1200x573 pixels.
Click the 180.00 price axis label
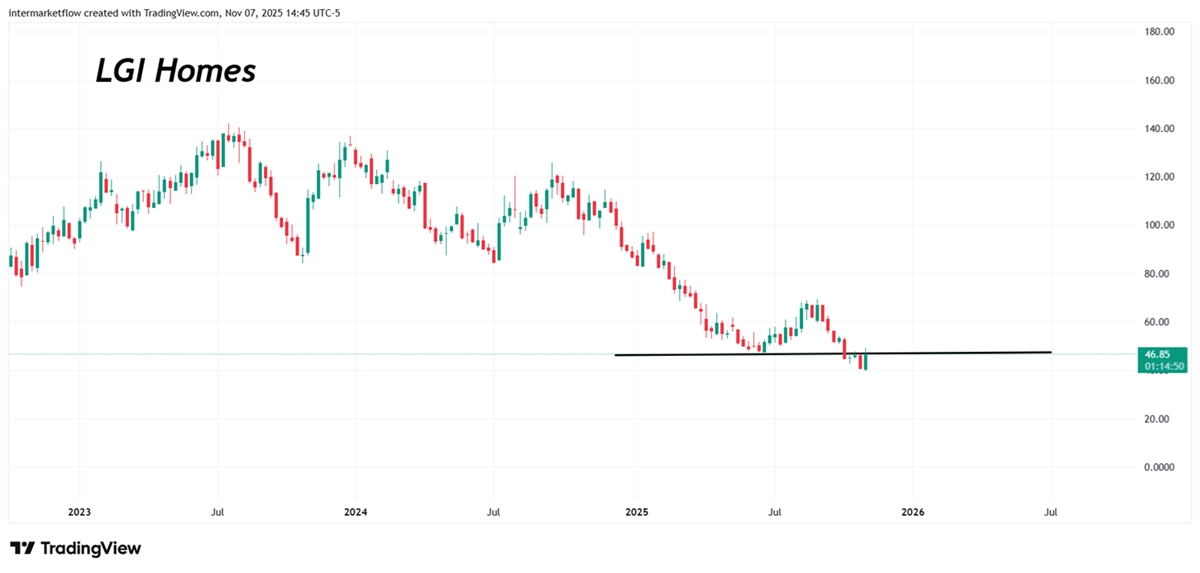[1158, 32]
